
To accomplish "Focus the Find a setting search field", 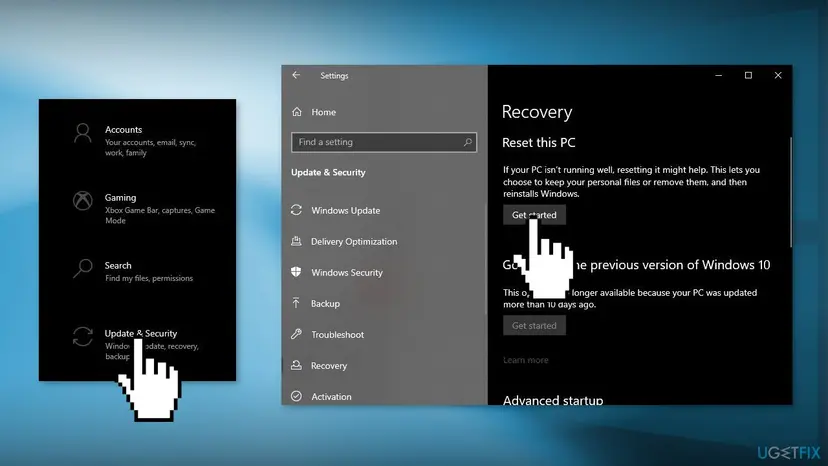I will pos(384,142).
